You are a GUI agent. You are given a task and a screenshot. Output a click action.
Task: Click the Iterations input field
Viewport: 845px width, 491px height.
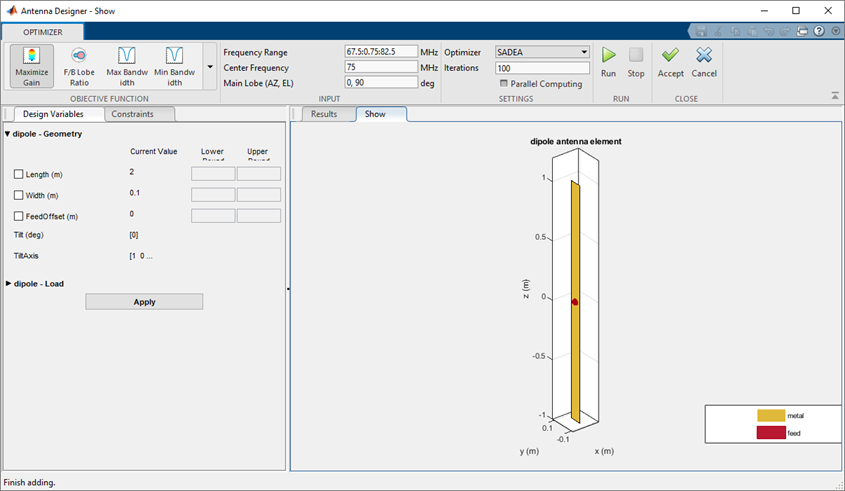[x=542, y=68]
